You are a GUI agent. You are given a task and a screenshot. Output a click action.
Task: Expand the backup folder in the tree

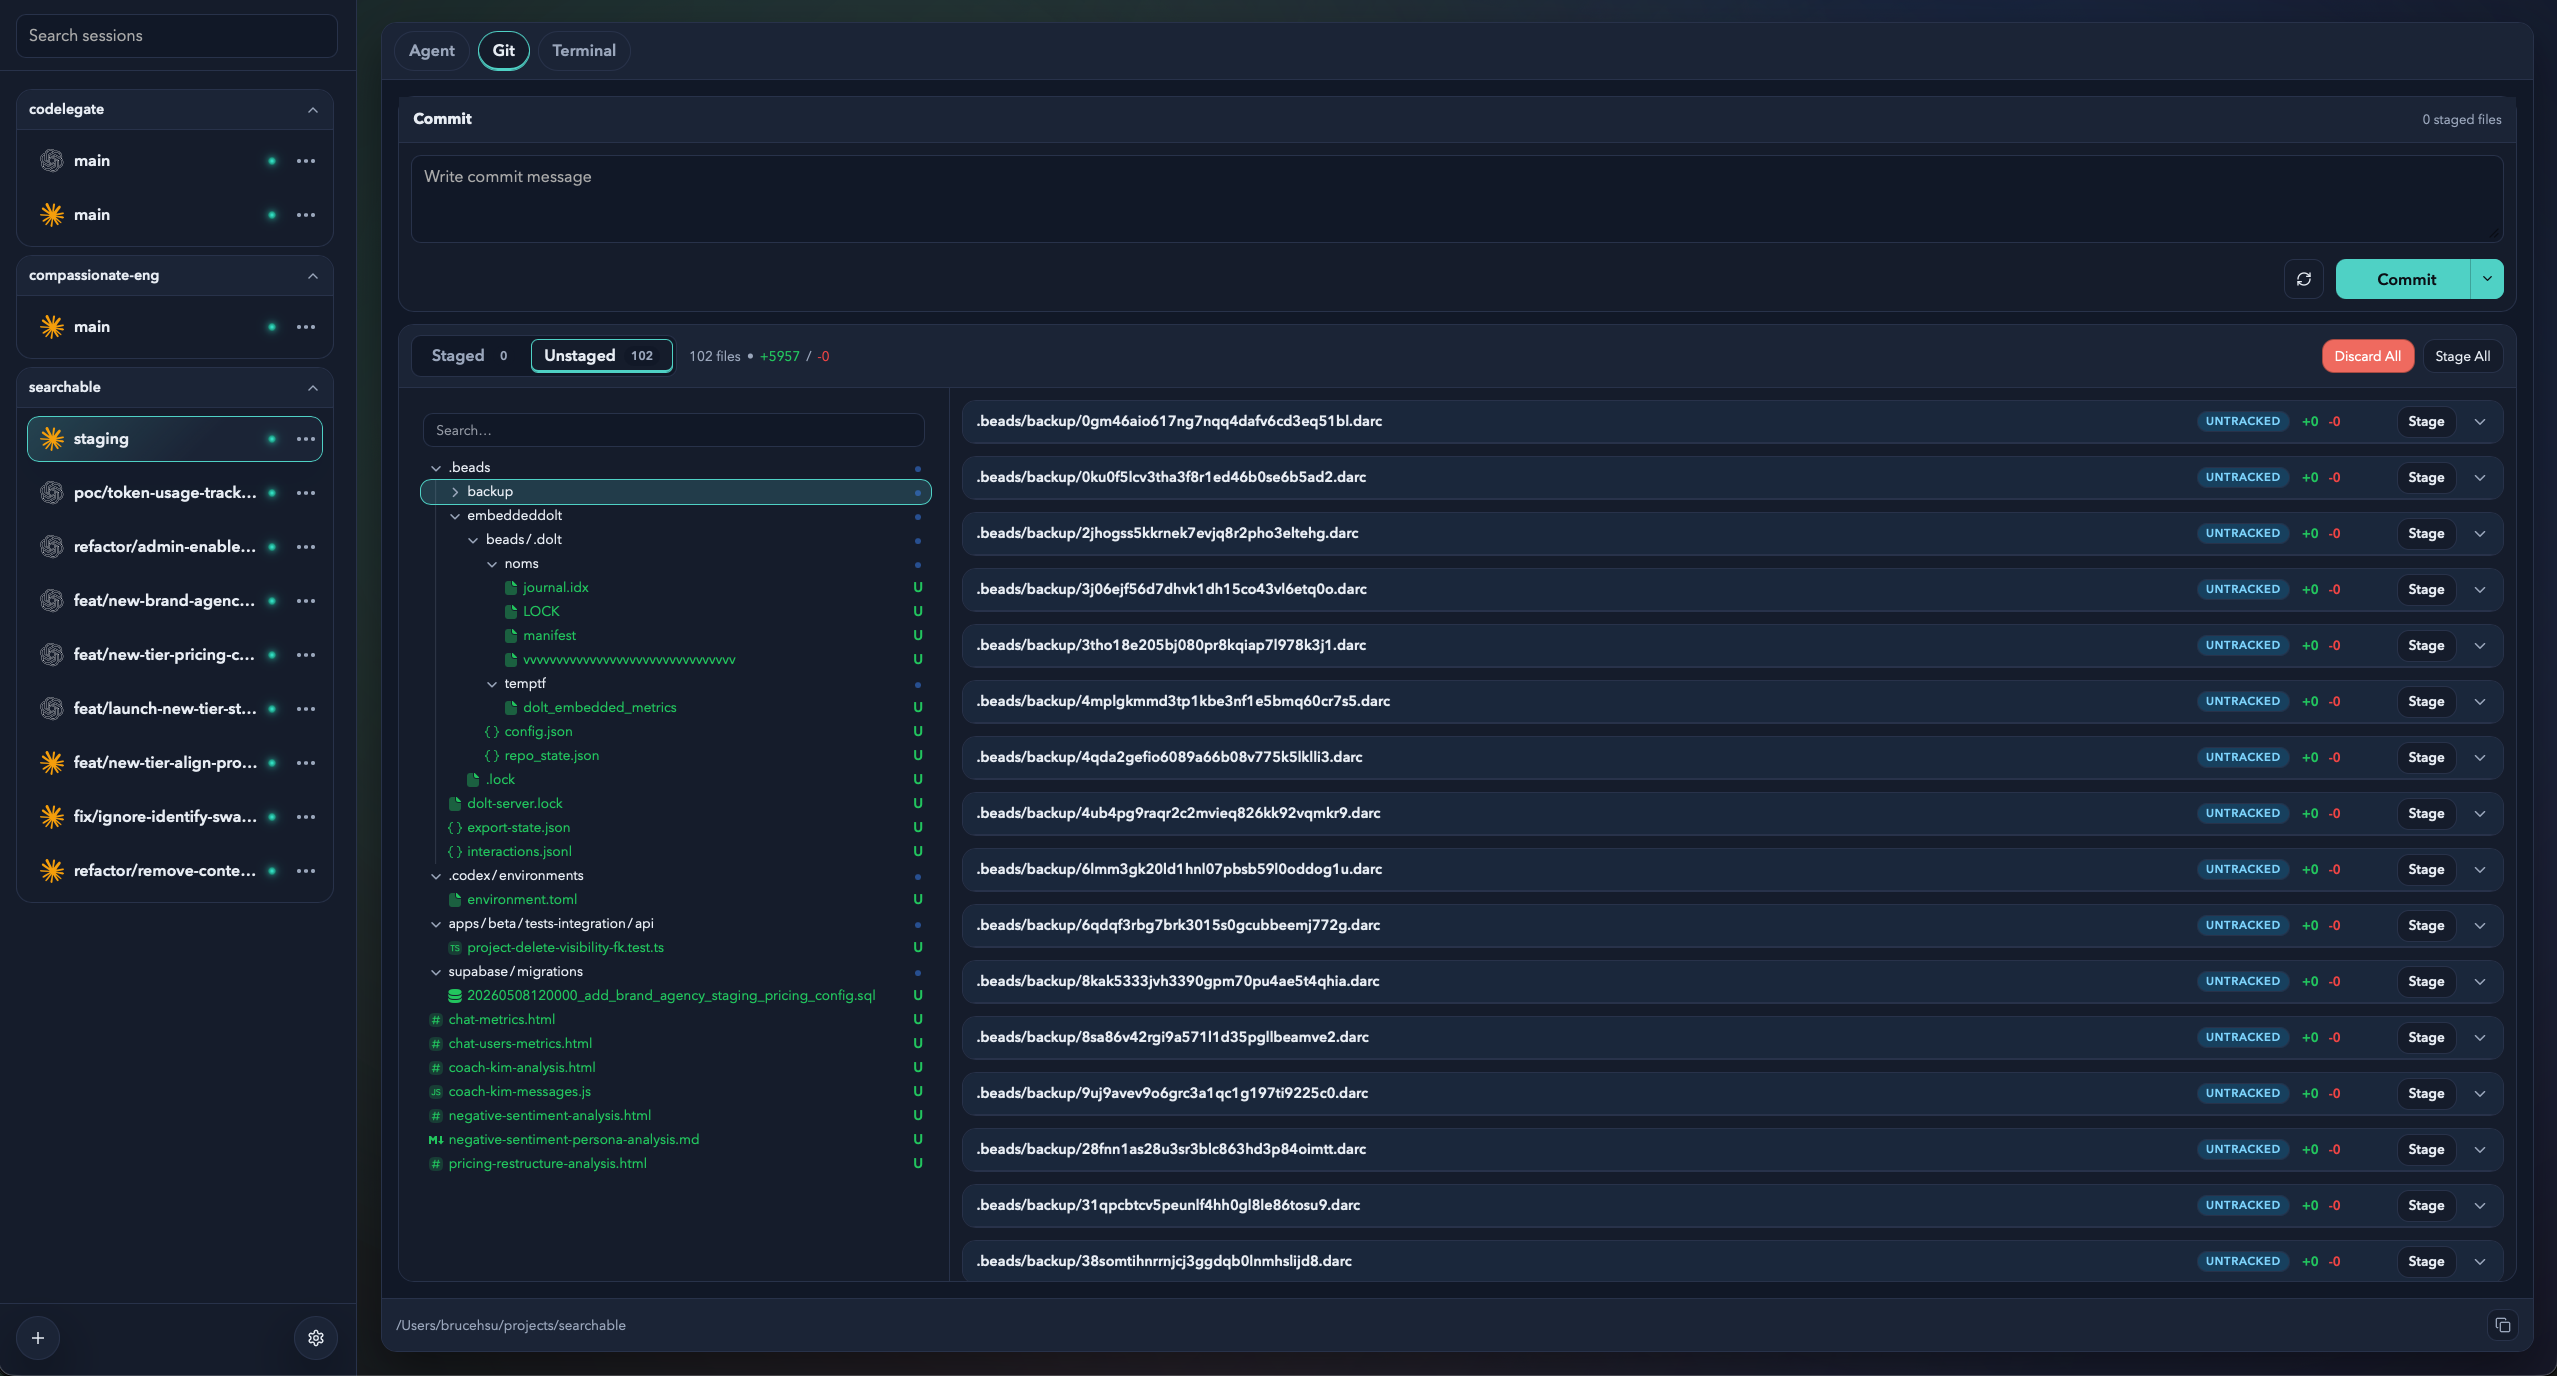coord(455,492)
